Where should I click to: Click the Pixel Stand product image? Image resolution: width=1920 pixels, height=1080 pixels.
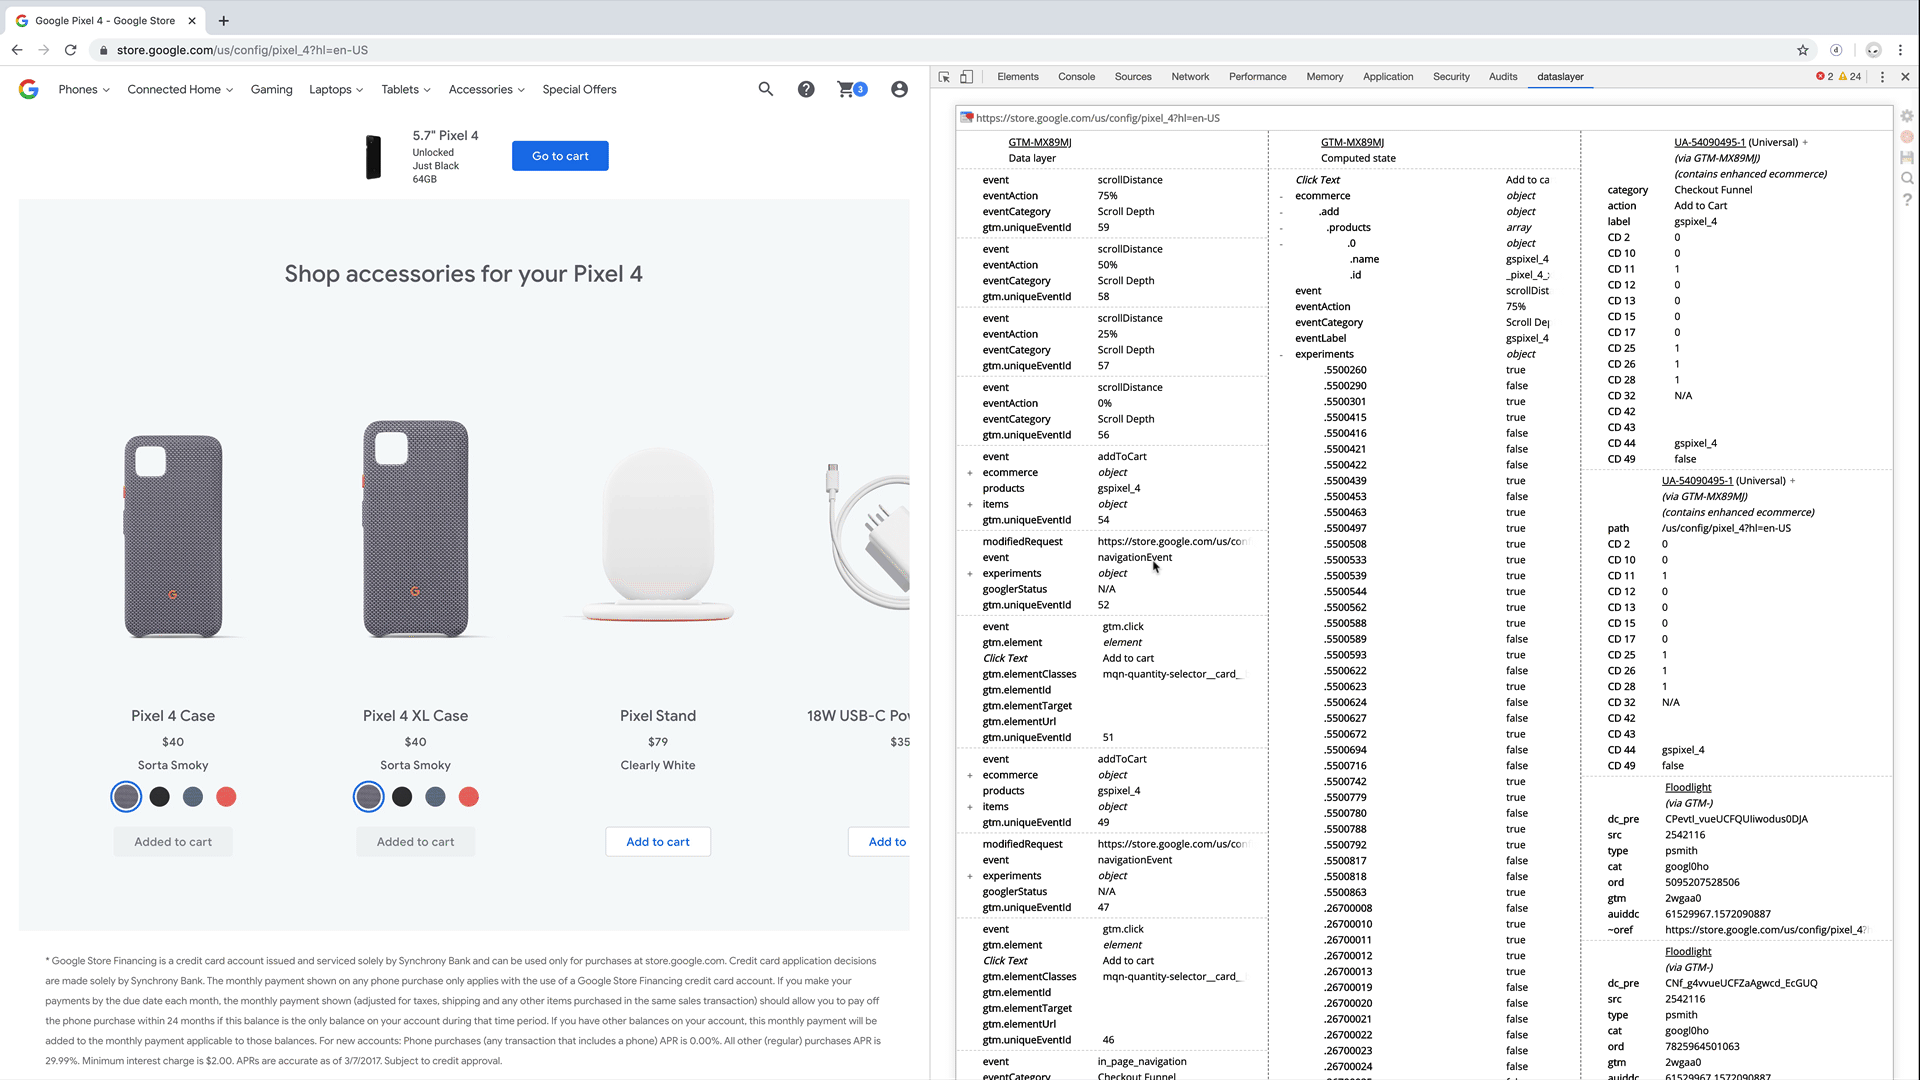(658, 536)
